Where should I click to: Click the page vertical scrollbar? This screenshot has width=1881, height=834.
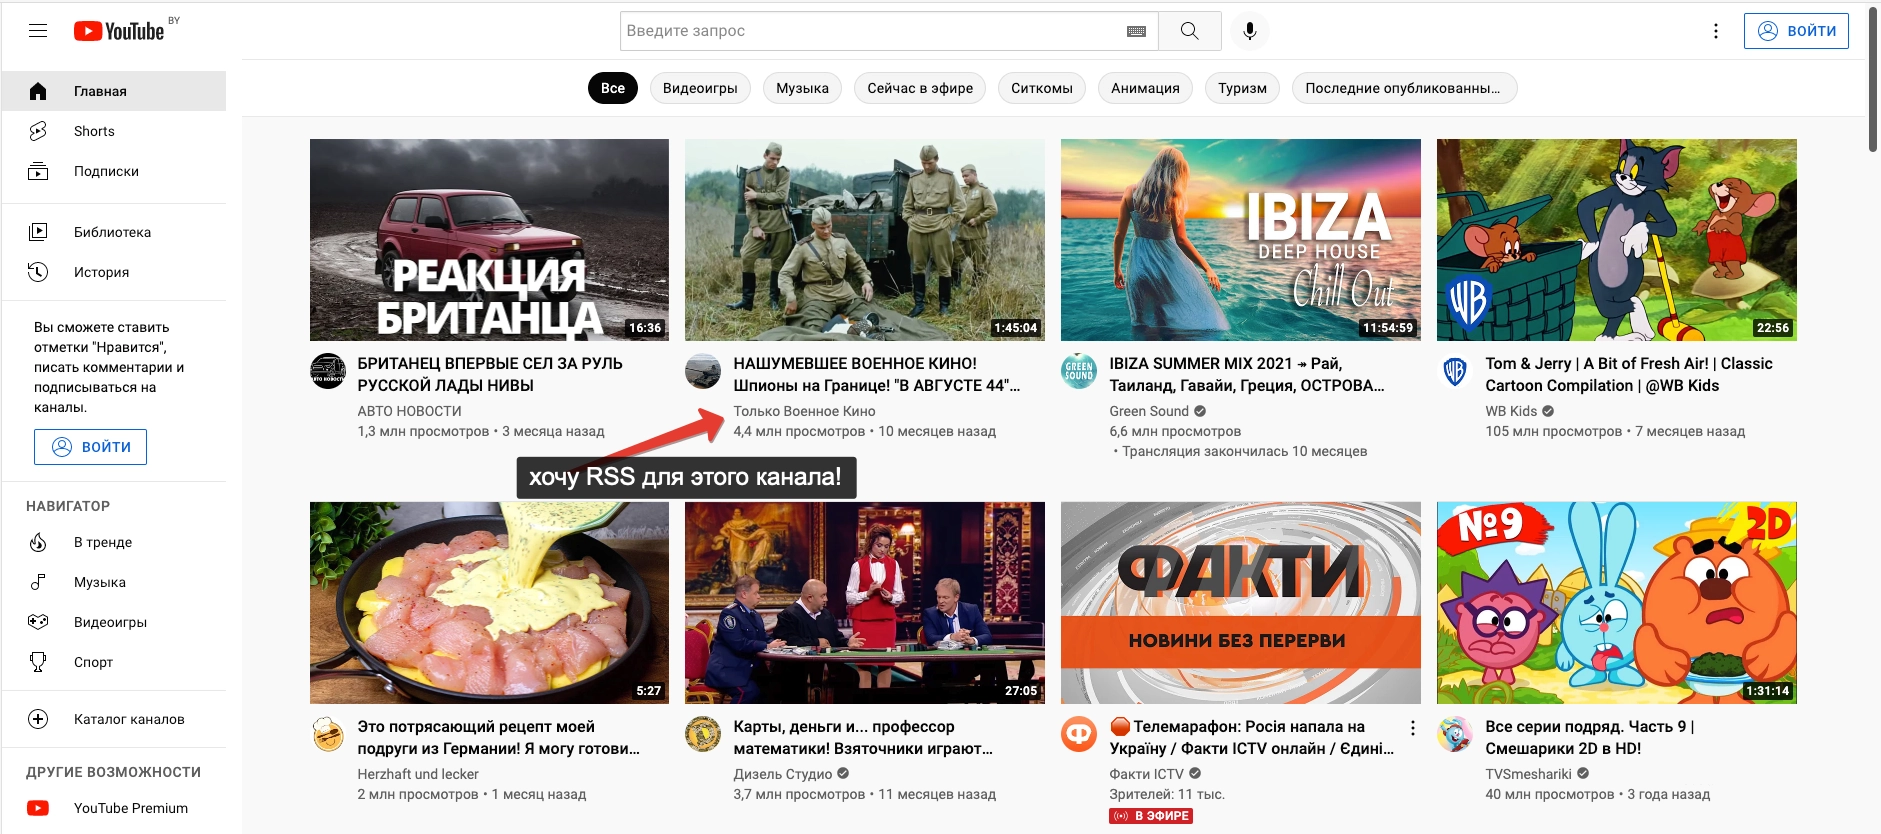click(1873, 80)
